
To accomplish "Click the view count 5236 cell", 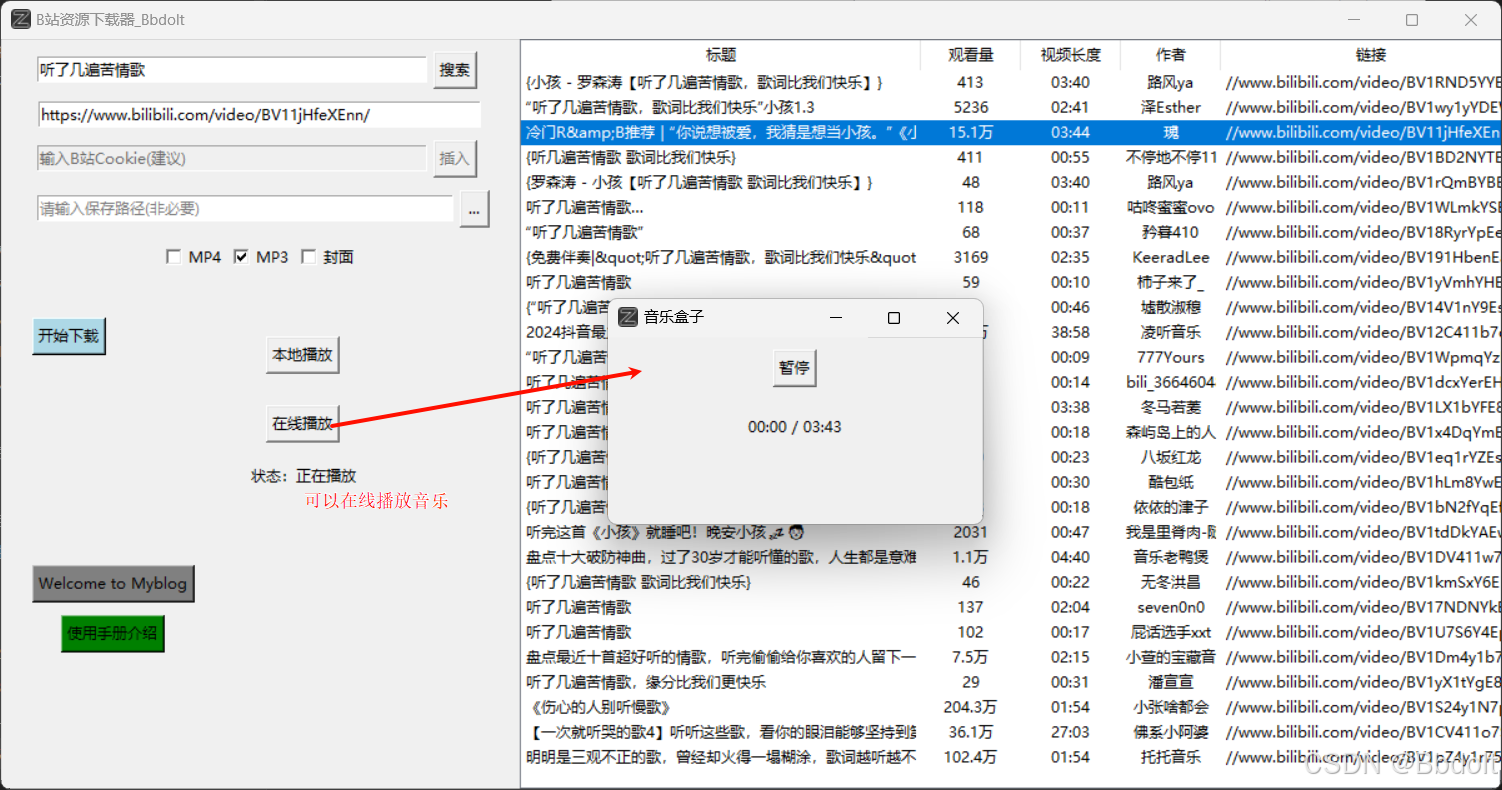I will click(x=971, y=107).
